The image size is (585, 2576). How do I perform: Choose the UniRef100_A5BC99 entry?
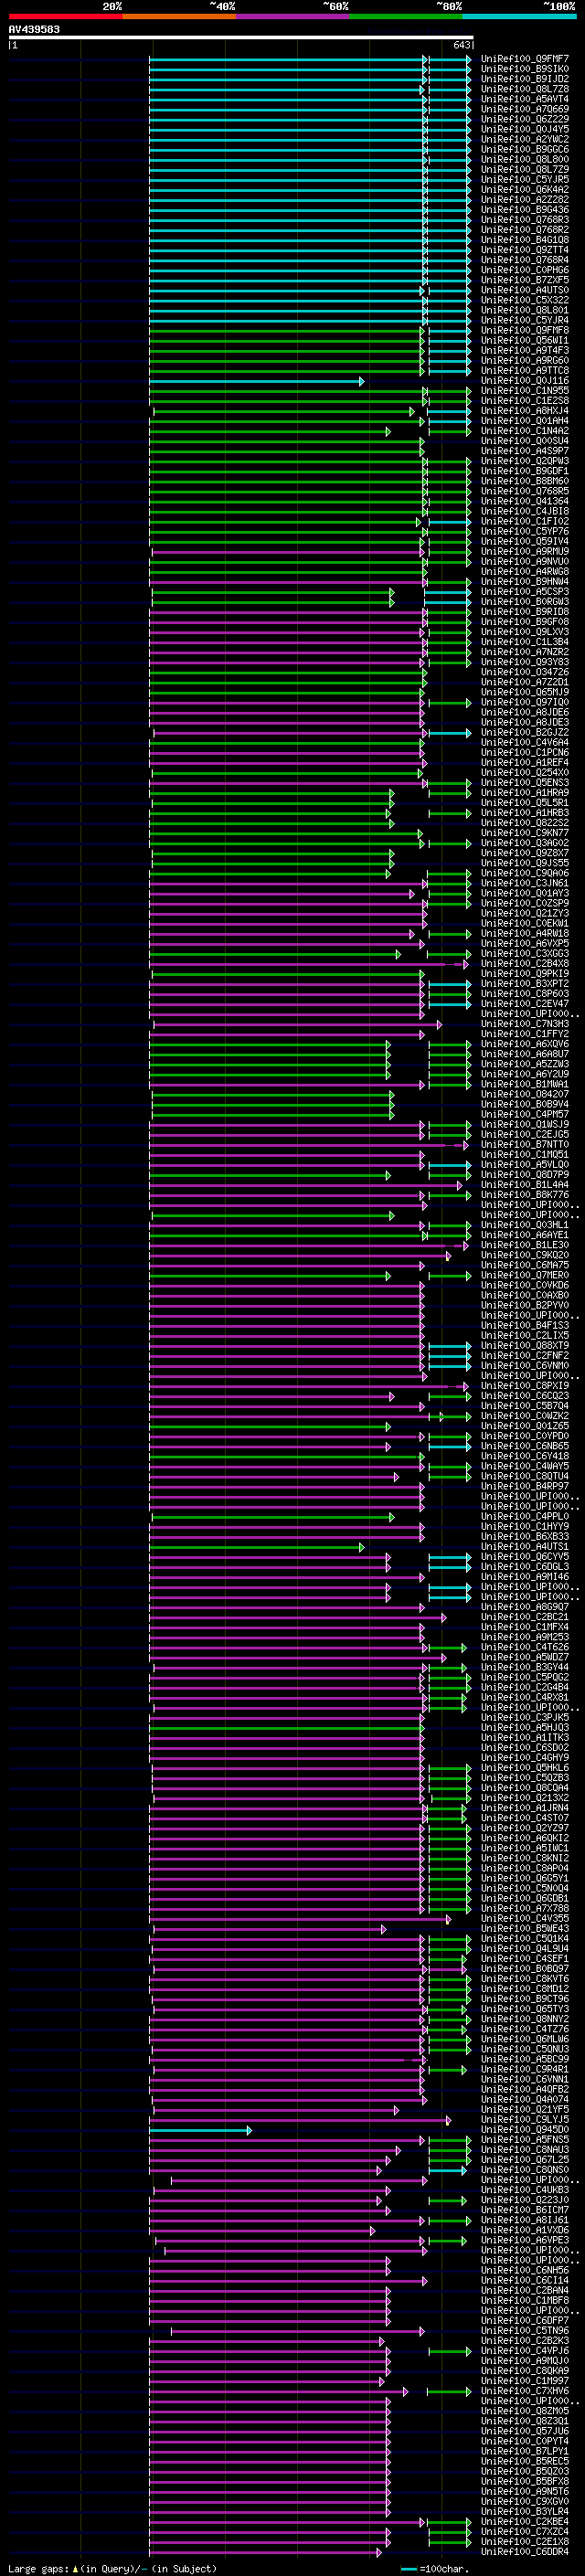tap(525, 2059)
